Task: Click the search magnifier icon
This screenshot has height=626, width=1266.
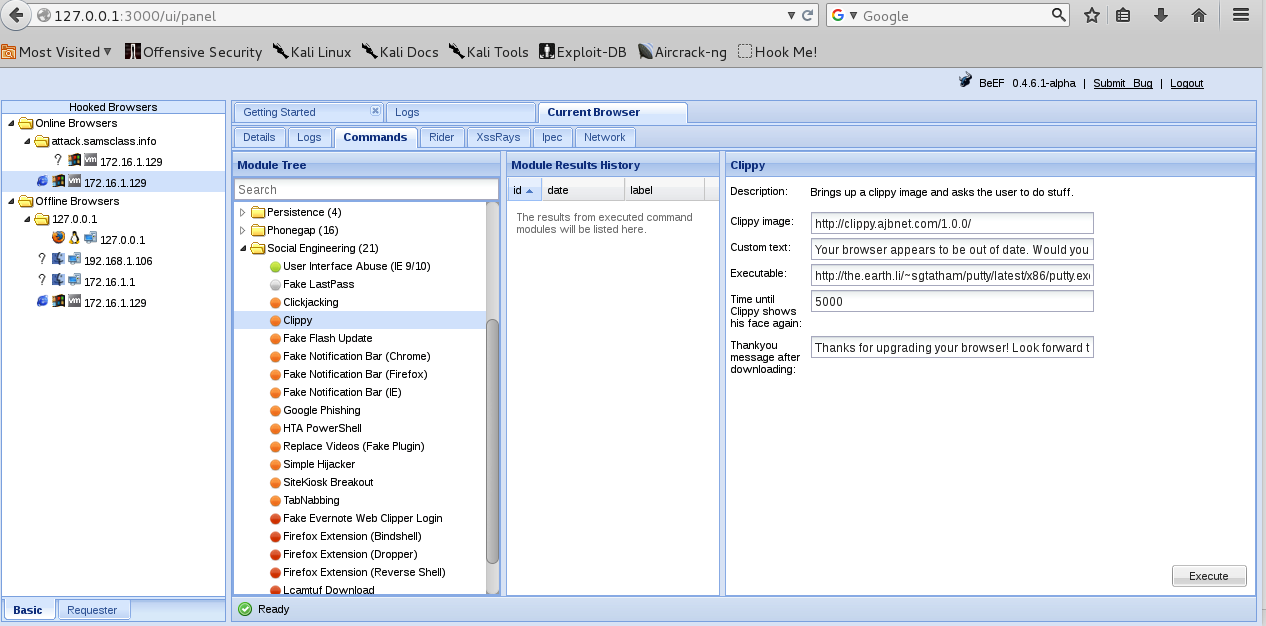Action: pos(1059,15)
